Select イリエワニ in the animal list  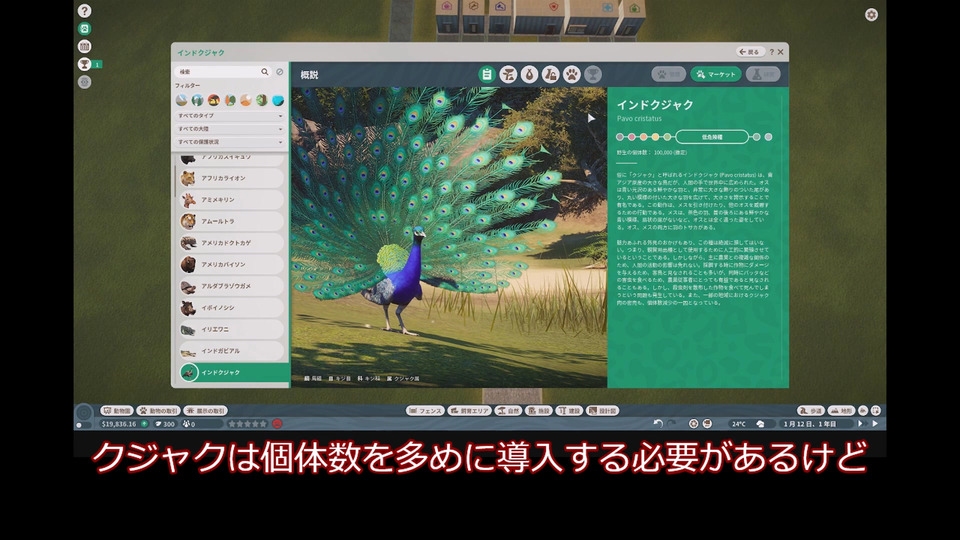click(232, 329)
